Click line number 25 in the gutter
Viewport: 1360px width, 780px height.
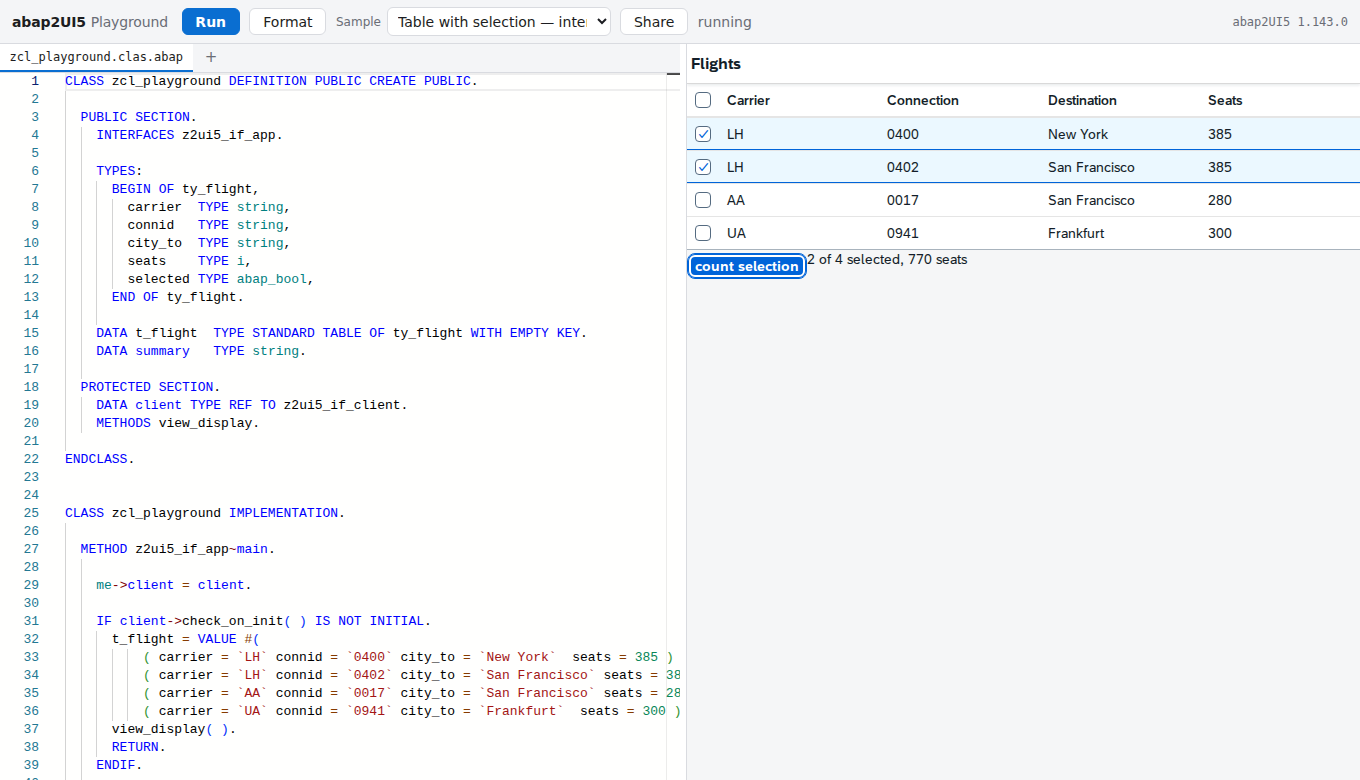pos(31,513)
